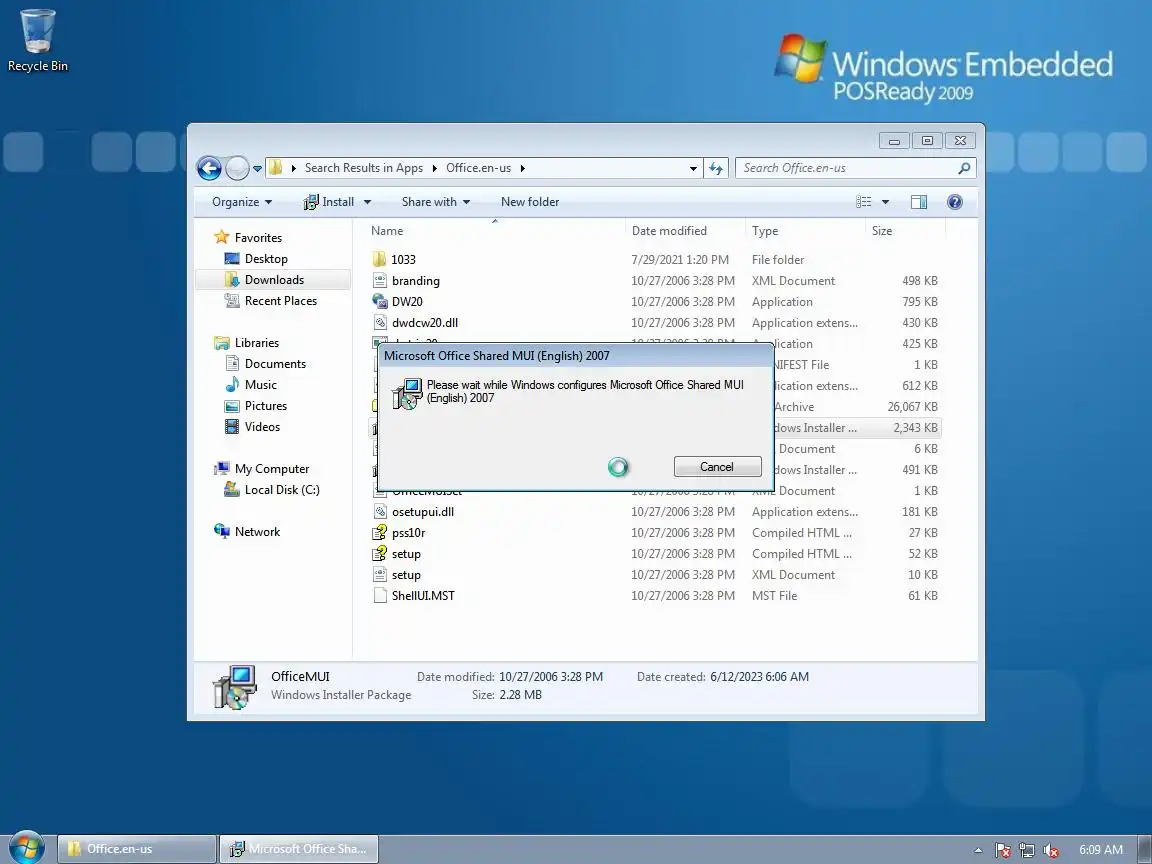Image resolution: width=1152 pixels, height=864 pixels.
Task: Select setup XML document icon
Action: coord(380,575)
